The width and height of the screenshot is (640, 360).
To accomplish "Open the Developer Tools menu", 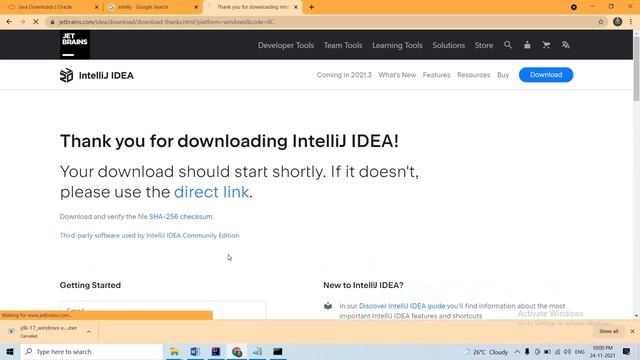I will click(x=286, y=45).
